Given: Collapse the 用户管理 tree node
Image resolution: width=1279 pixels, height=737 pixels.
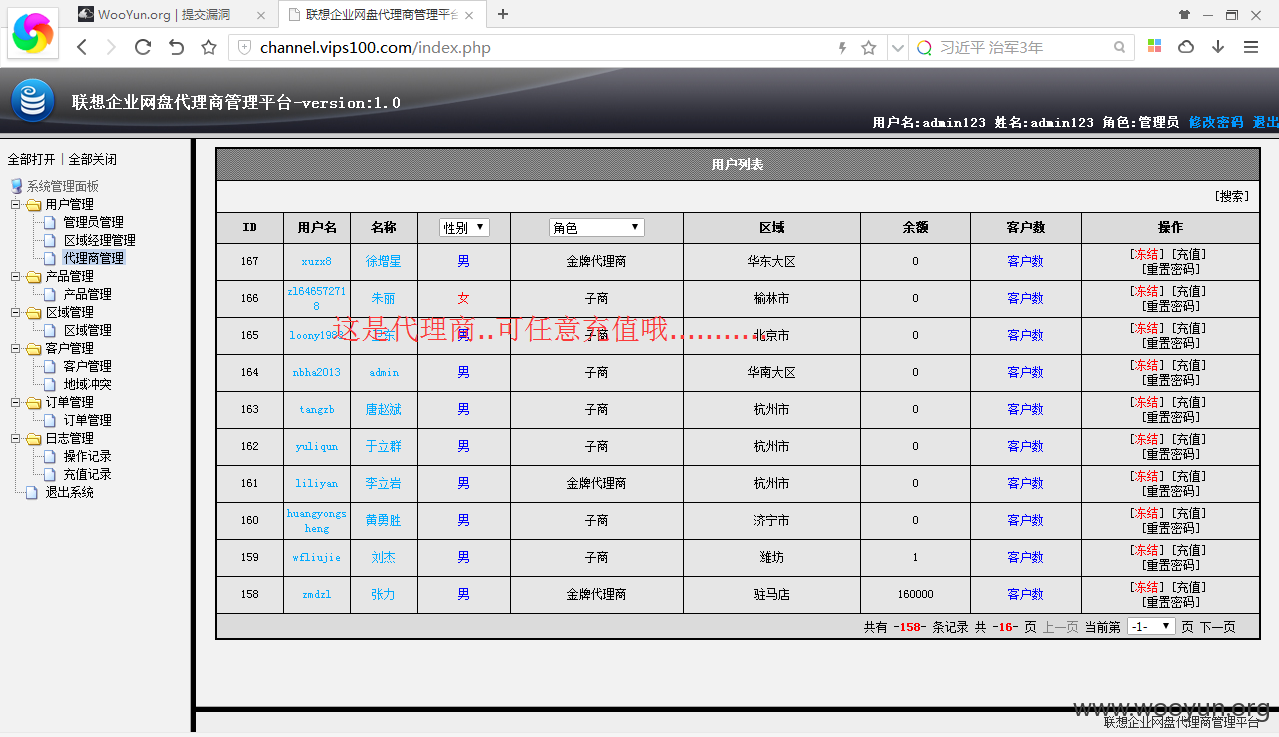Looking at the screenshot, I should coord(15,204).
